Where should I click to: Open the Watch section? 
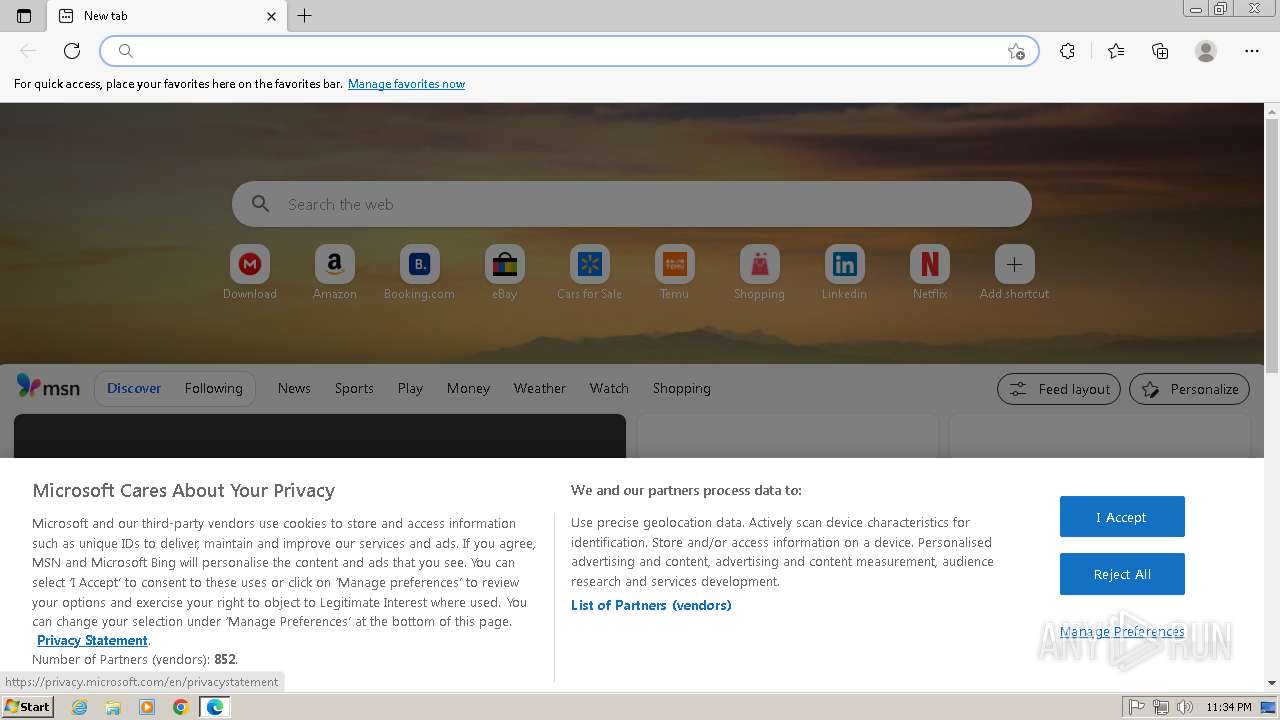609,388
